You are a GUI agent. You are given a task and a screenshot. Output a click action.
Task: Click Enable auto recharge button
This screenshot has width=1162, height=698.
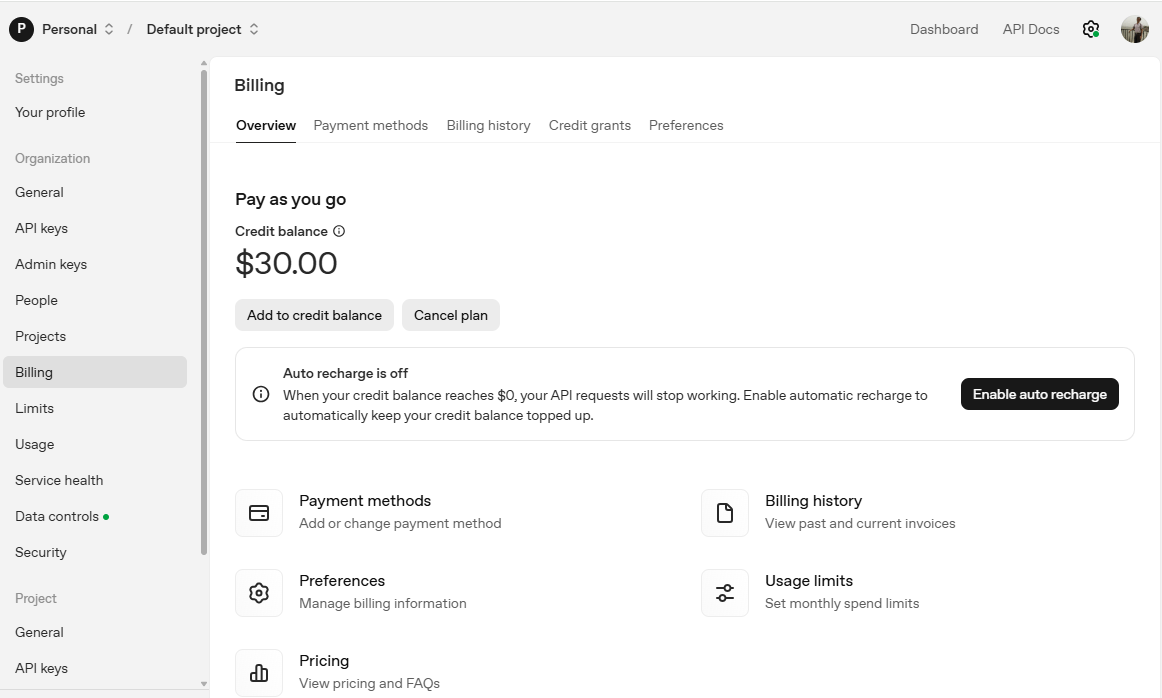tap(1039, 394)
